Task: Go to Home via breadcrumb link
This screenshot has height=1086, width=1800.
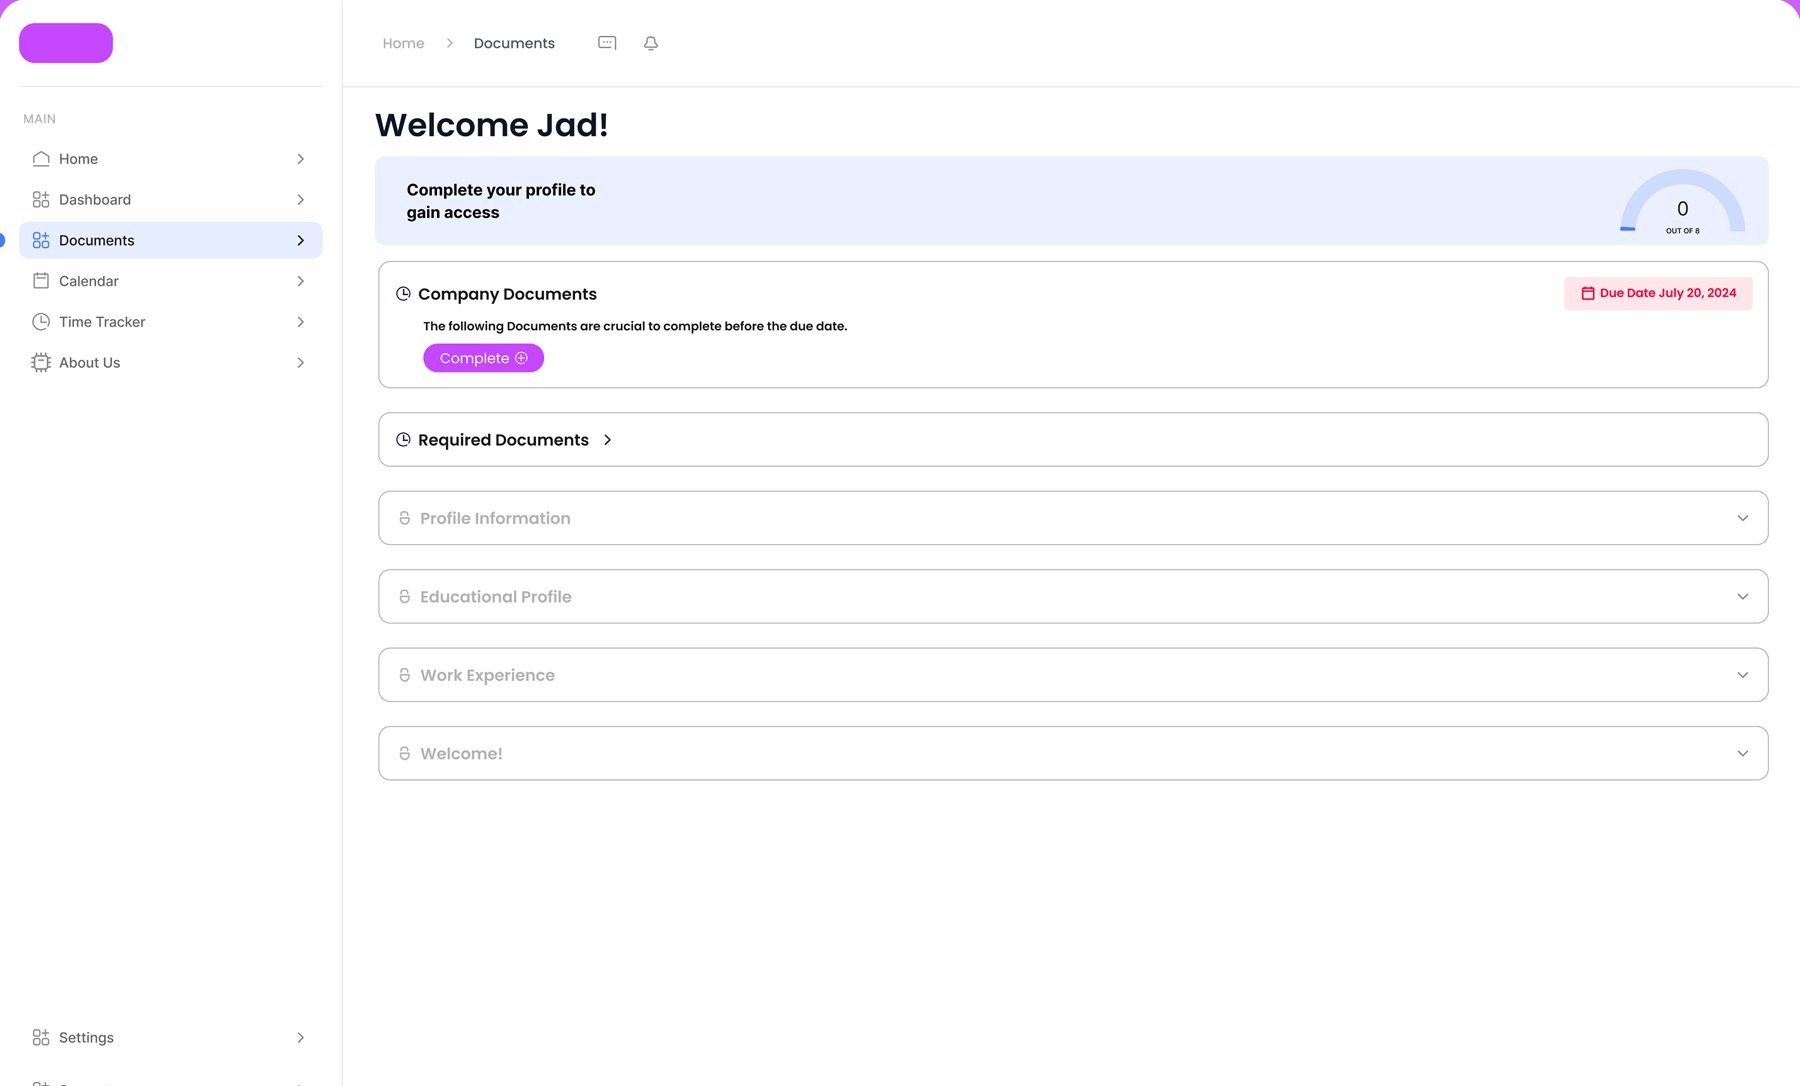Action: [403, 43]
